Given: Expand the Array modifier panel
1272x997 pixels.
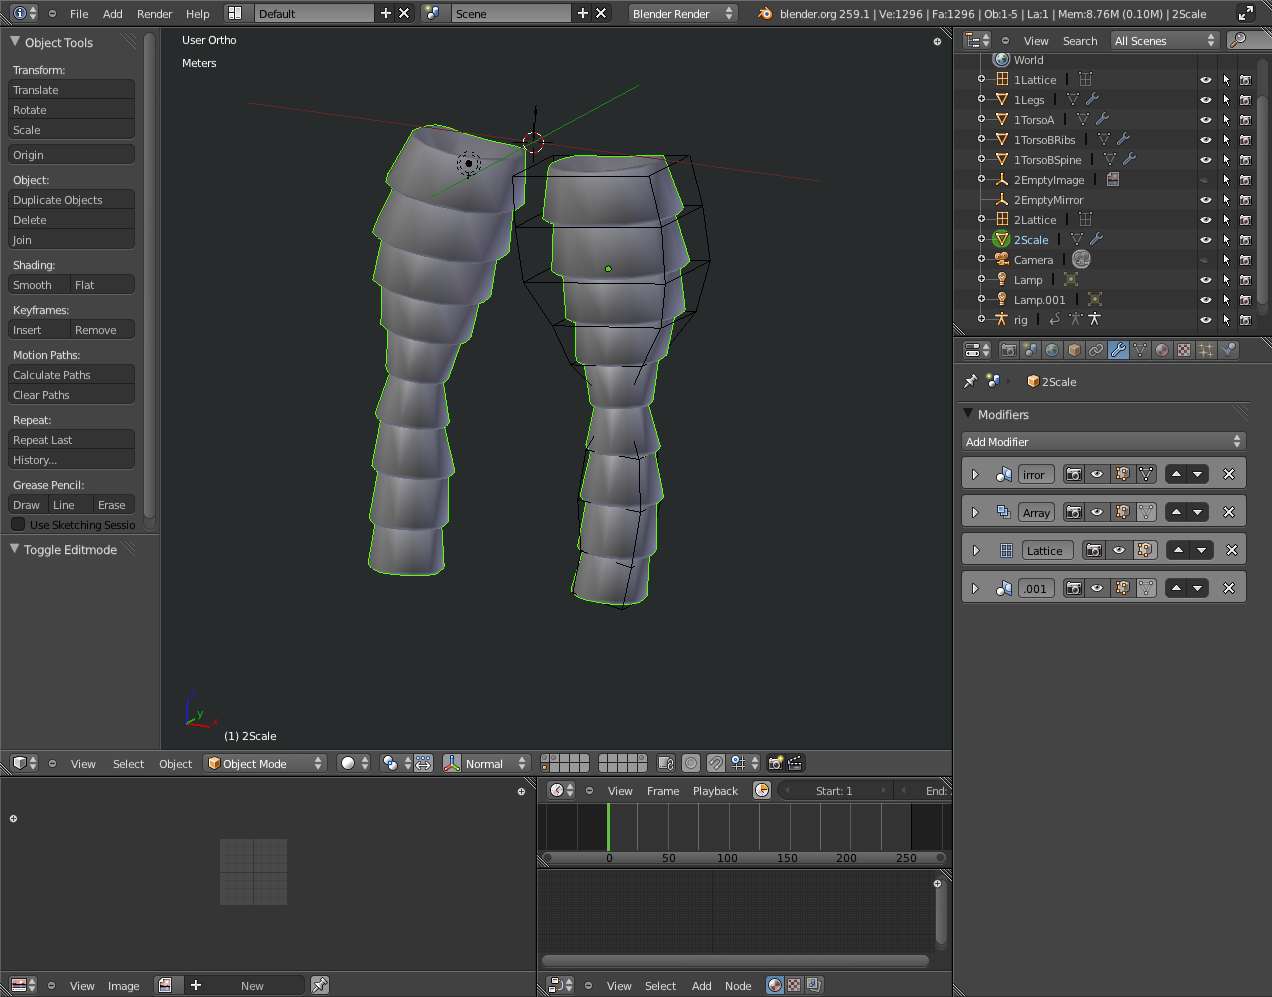Looking at the screenshot, I should point(975,512).
